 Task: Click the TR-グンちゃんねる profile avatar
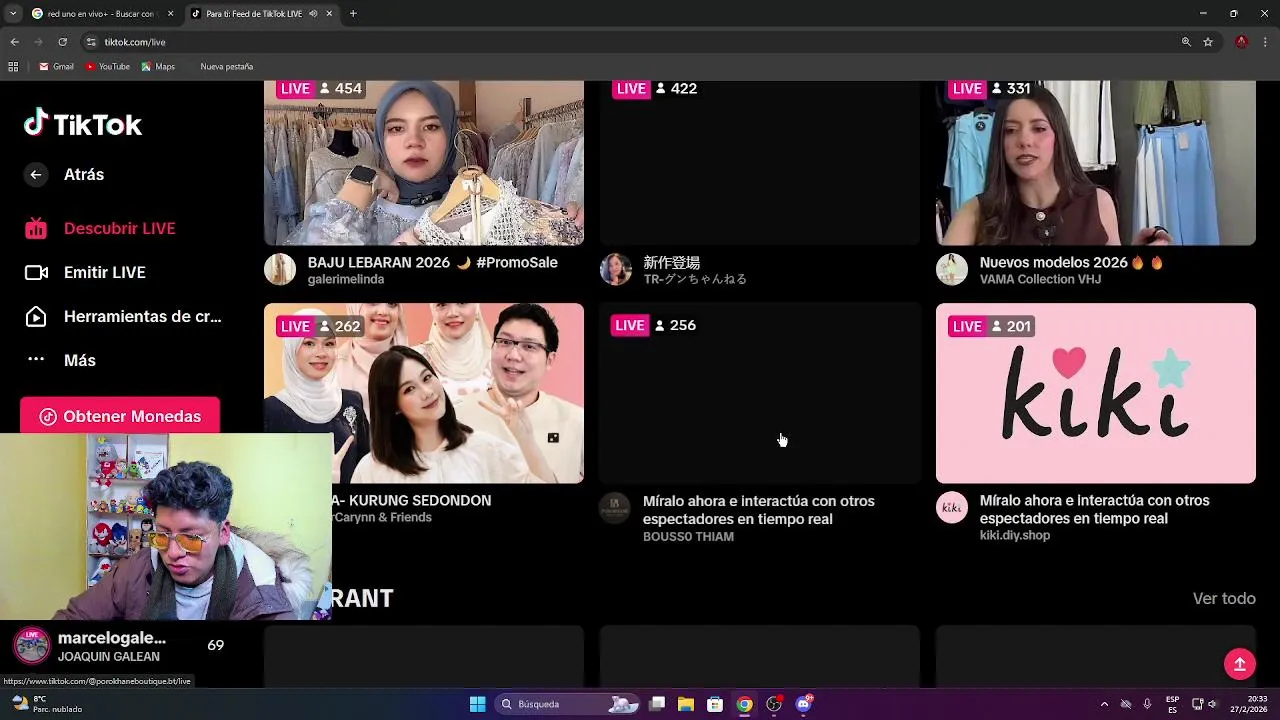pyautogui.click(x=616, y=270)
